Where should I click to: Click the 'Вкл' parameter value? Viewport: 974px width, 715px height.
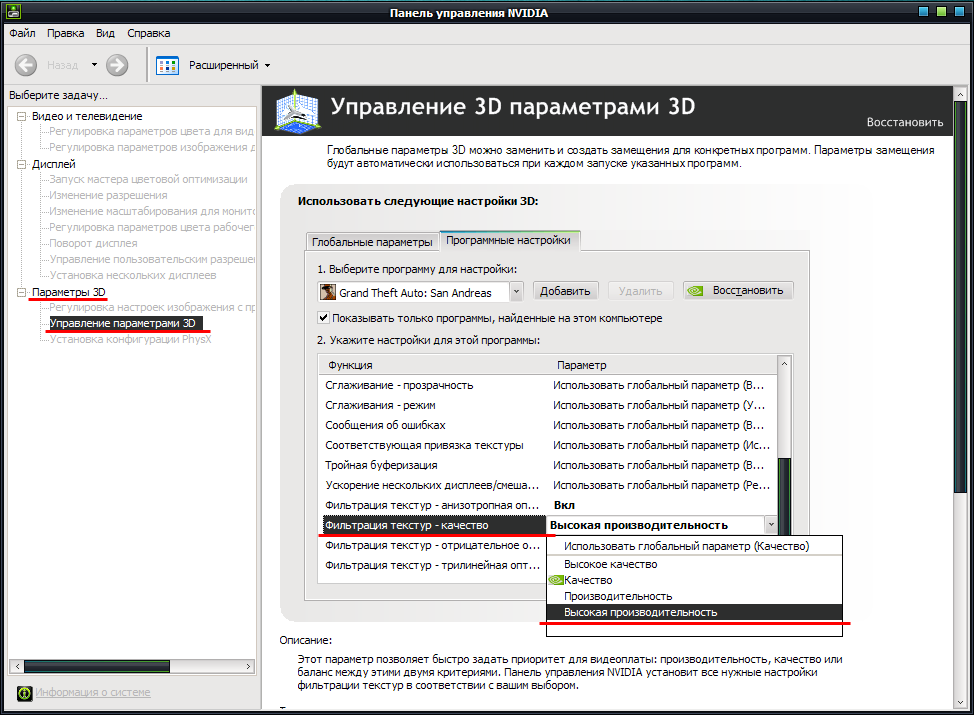[x=564, y=505]
